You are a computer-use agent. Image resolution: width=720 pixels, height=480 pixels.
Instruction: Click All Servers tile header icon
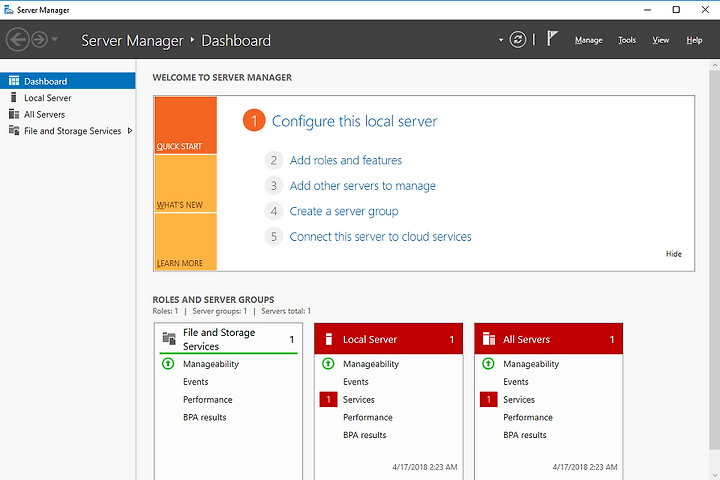pyautogui.click(x=489, y=339)
